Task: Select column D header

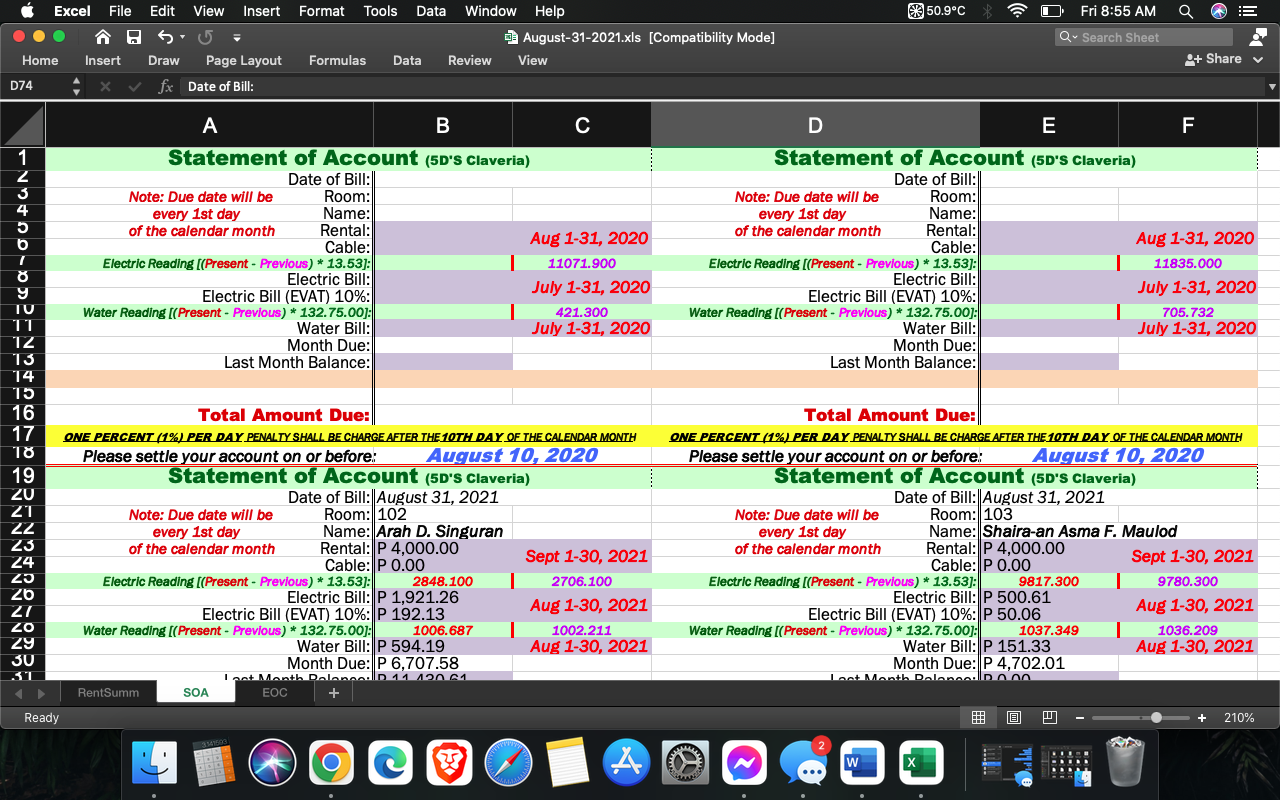Action: 815,125
